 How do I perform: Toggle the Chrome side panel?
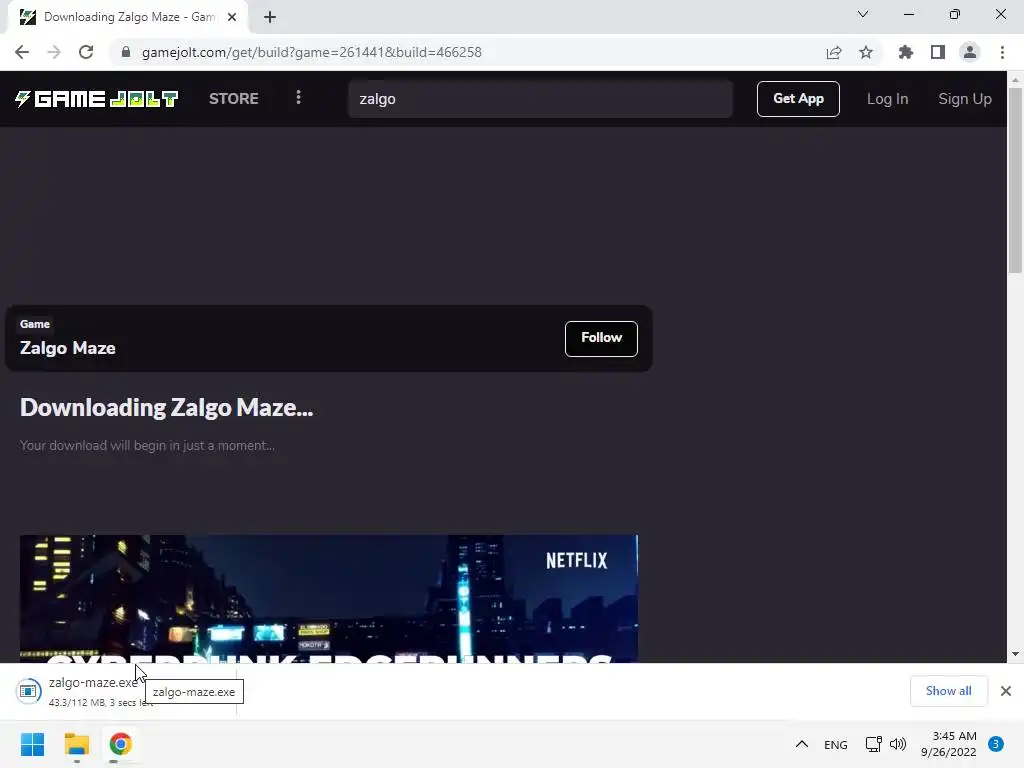[938, 52]
